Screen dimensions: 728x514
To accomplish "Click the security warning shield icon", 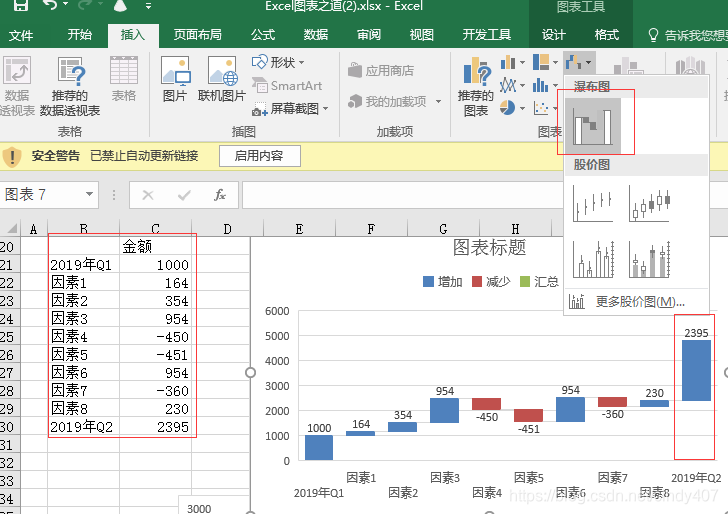I will pyautogui.click(x=12, y=156).
